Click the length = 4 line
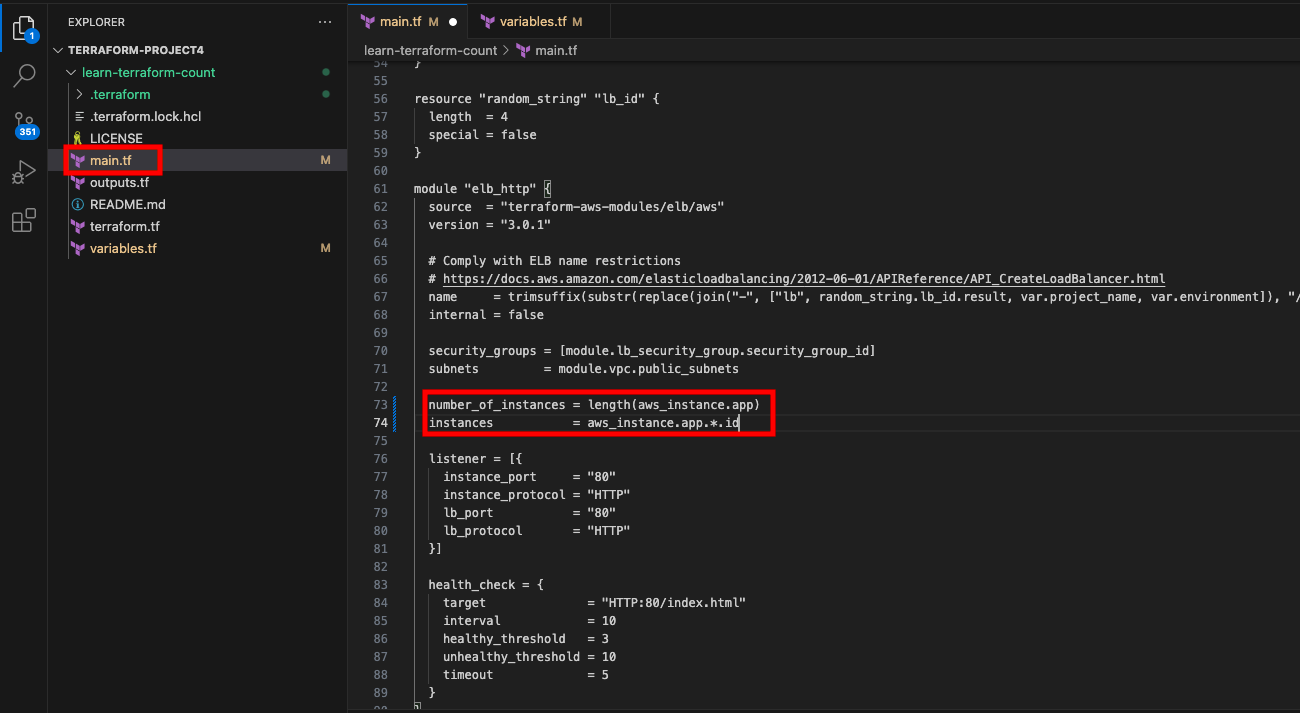 coord(468,117)
